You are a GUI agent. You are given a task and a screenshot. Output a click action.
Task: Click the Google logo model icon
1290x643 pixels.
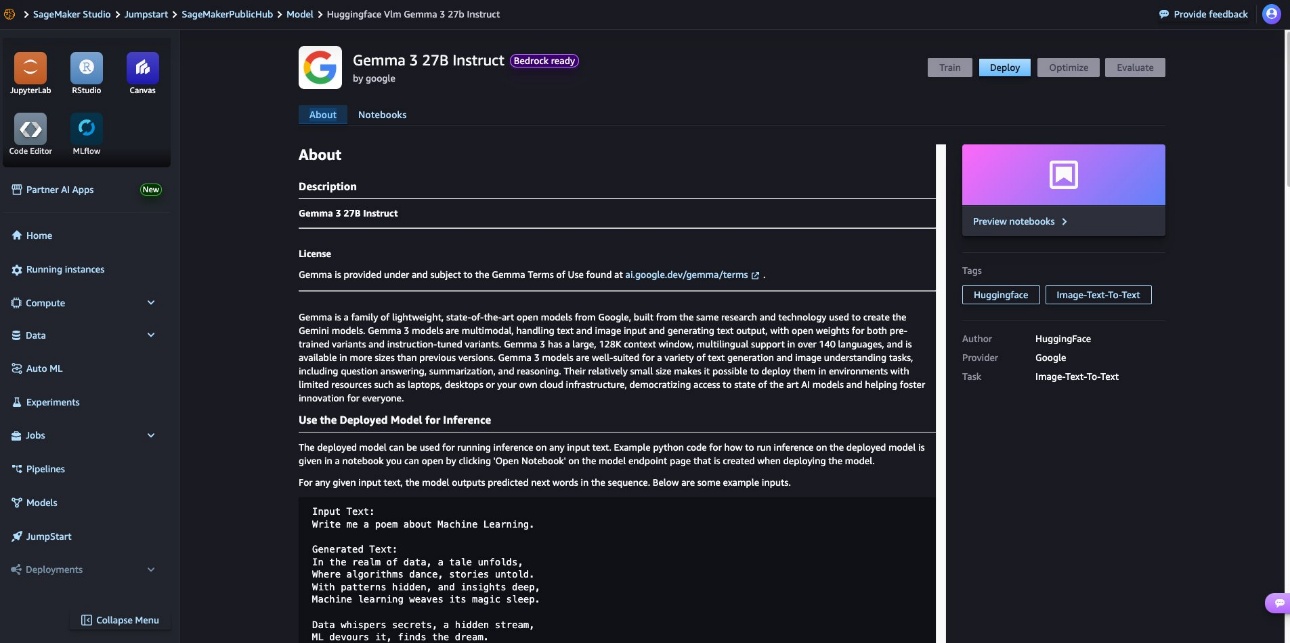[320, 68]
